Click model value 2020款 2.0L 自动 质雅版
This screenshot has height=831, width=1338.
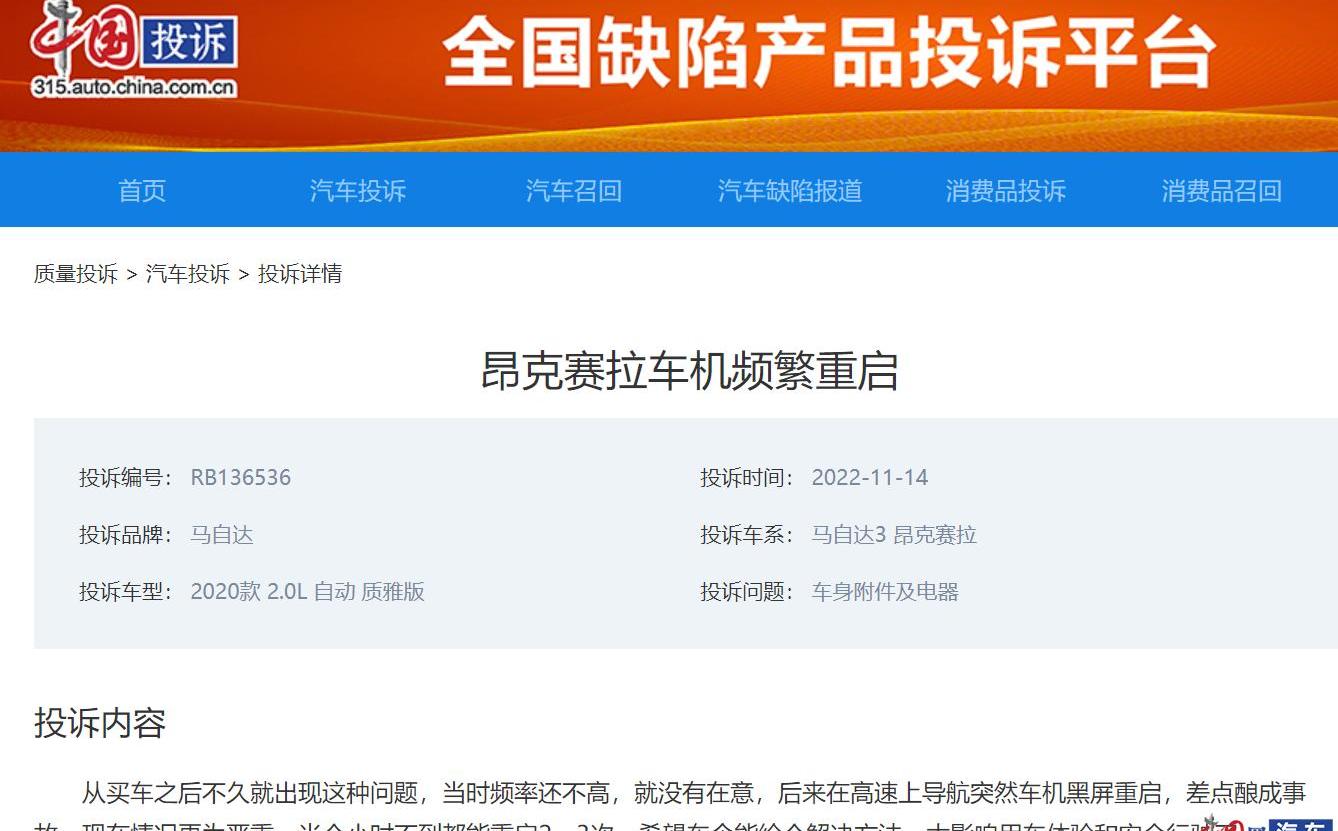click(x=308, y=592)
